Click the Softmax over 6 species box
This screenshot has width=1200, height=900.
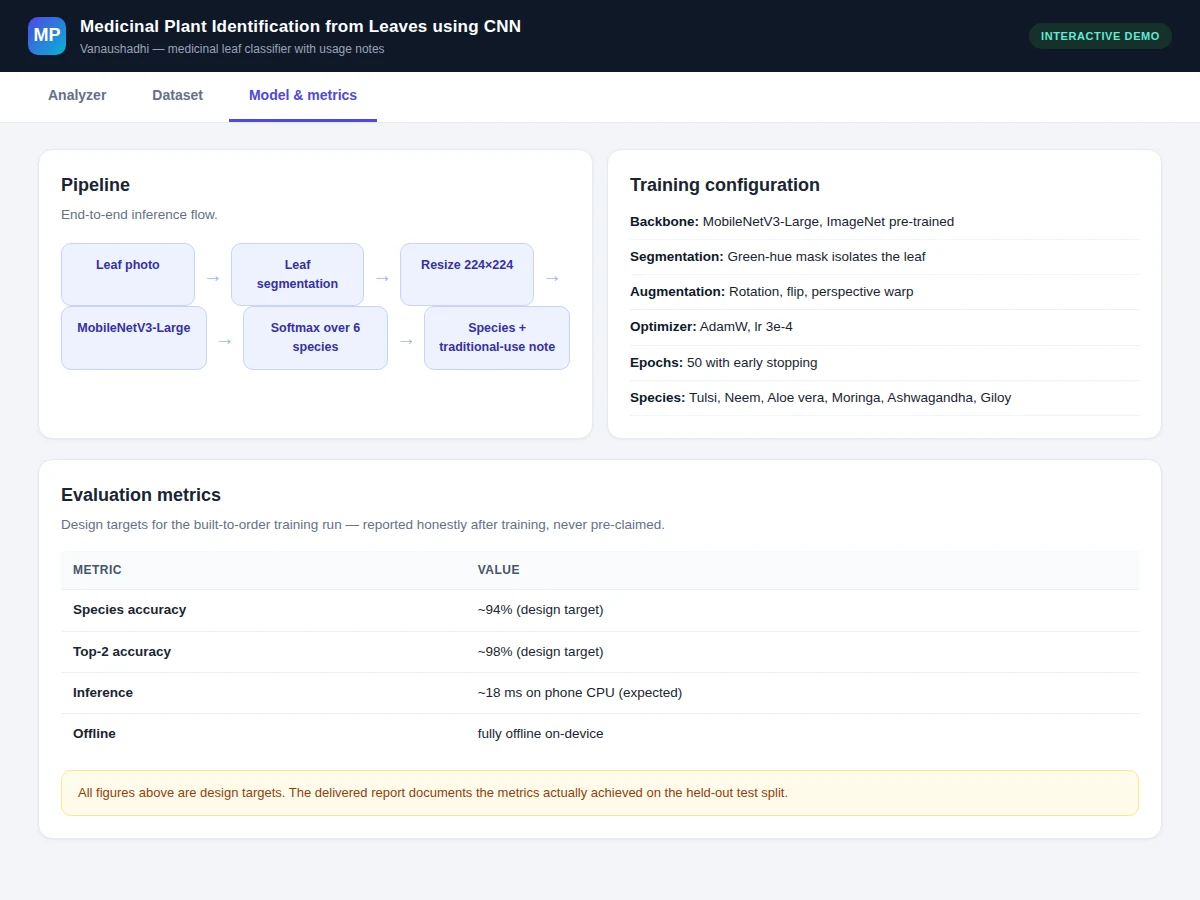[315, 338]
